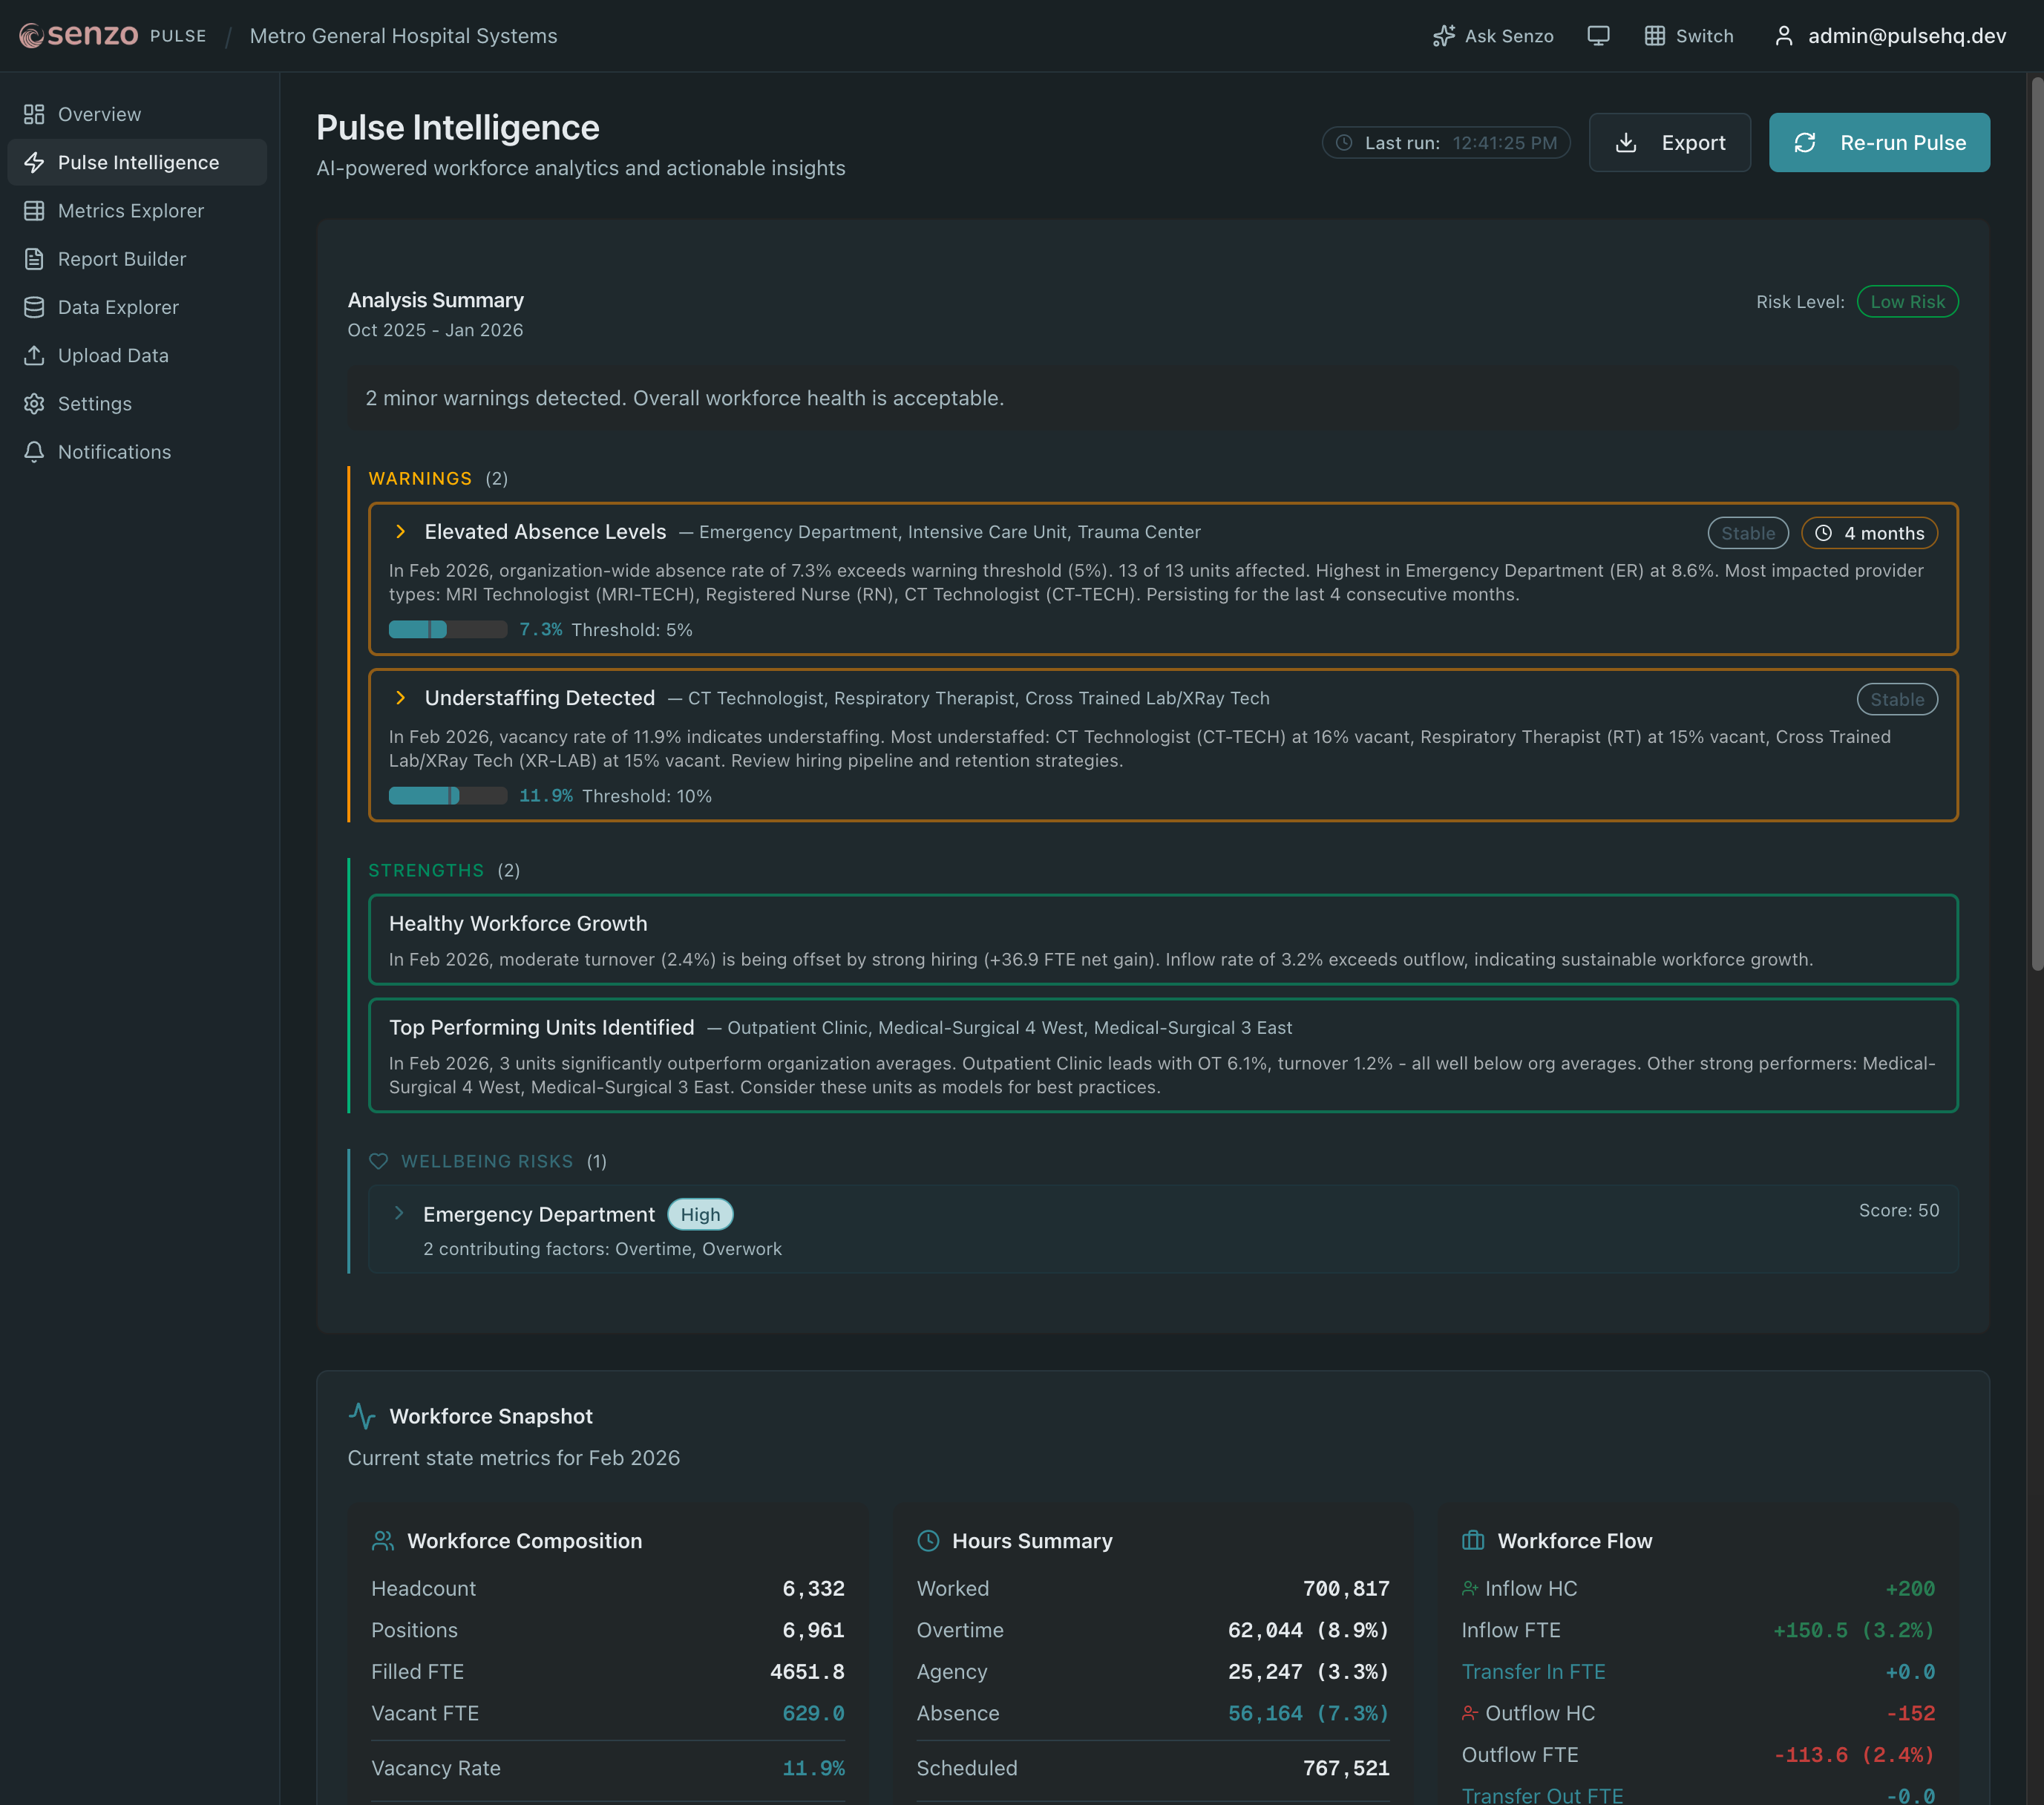Click the Upload Data icon
Image resolution: width=2044 pixels, height=1805 pixels.
33,355
